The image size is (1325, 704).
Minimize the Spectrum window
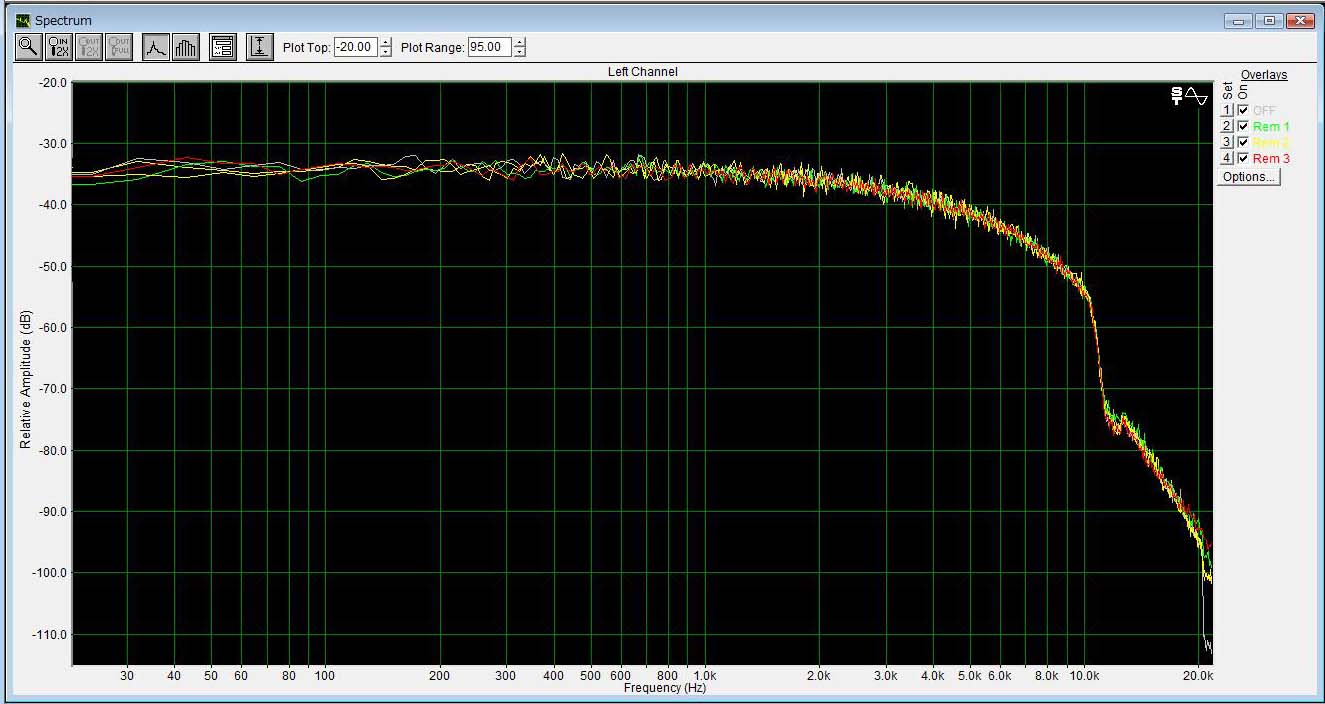pos(1240,20)
